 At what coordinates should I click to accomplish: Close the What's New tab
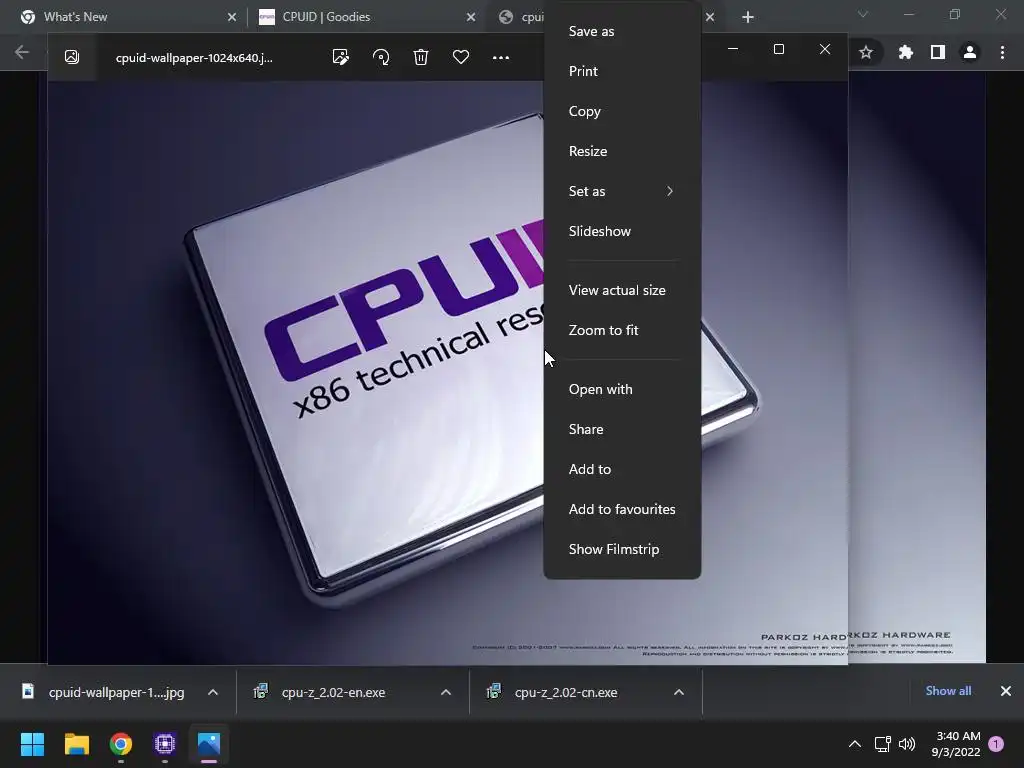(x=232, y=17)
